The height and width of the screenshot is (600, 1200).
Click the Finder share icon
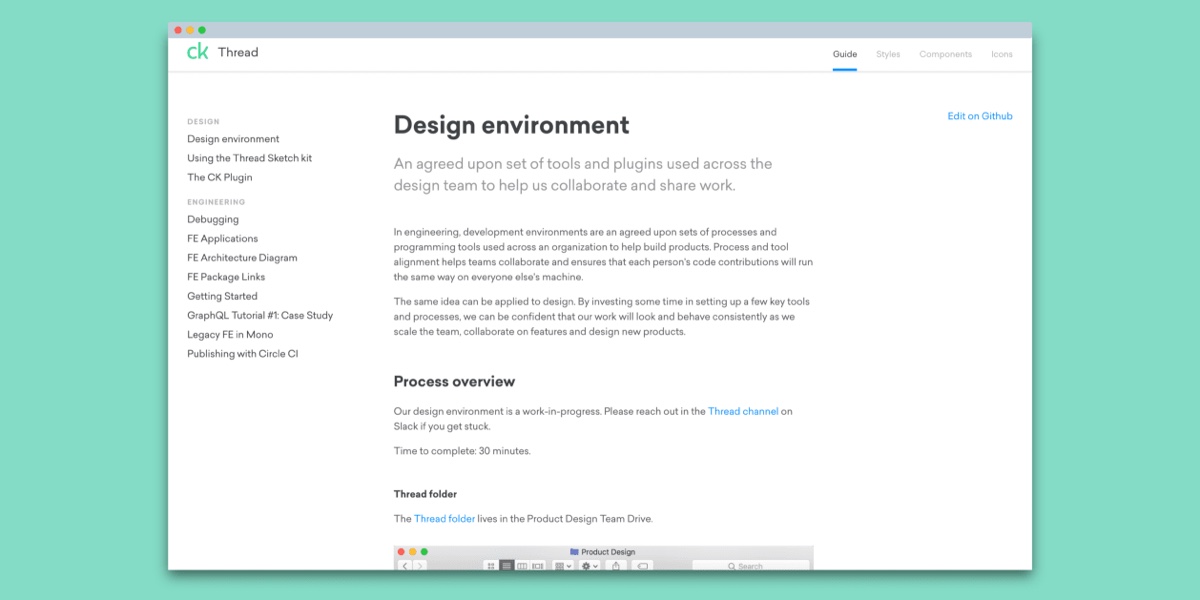pyautogui.click(x=616, y=566)
